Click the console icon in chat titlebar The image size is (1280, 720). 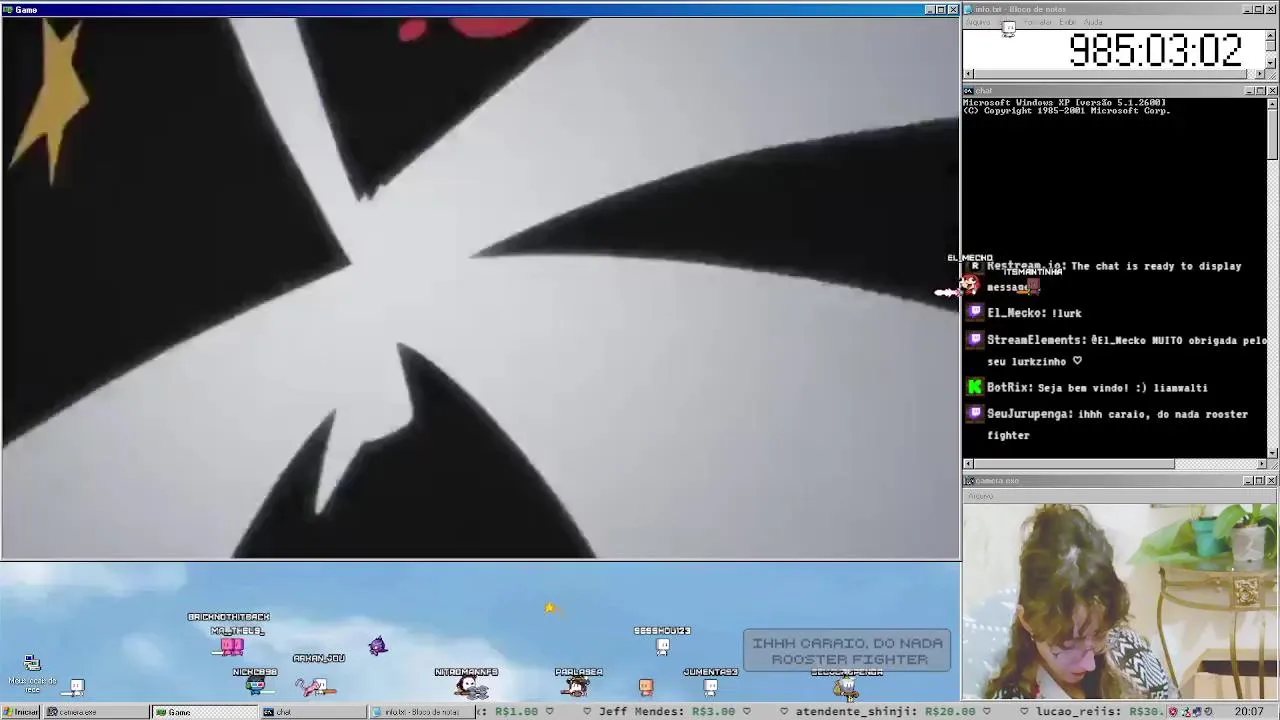968,91
